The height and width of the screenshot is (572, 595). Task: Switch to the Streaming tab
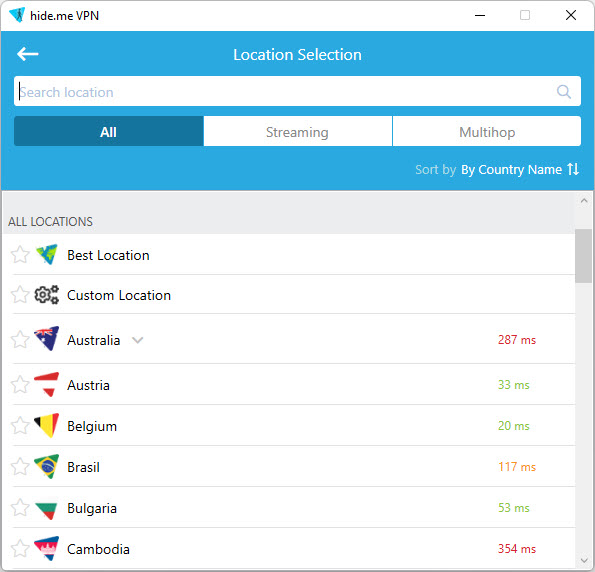pyautogui.click(x=298, y=132)
